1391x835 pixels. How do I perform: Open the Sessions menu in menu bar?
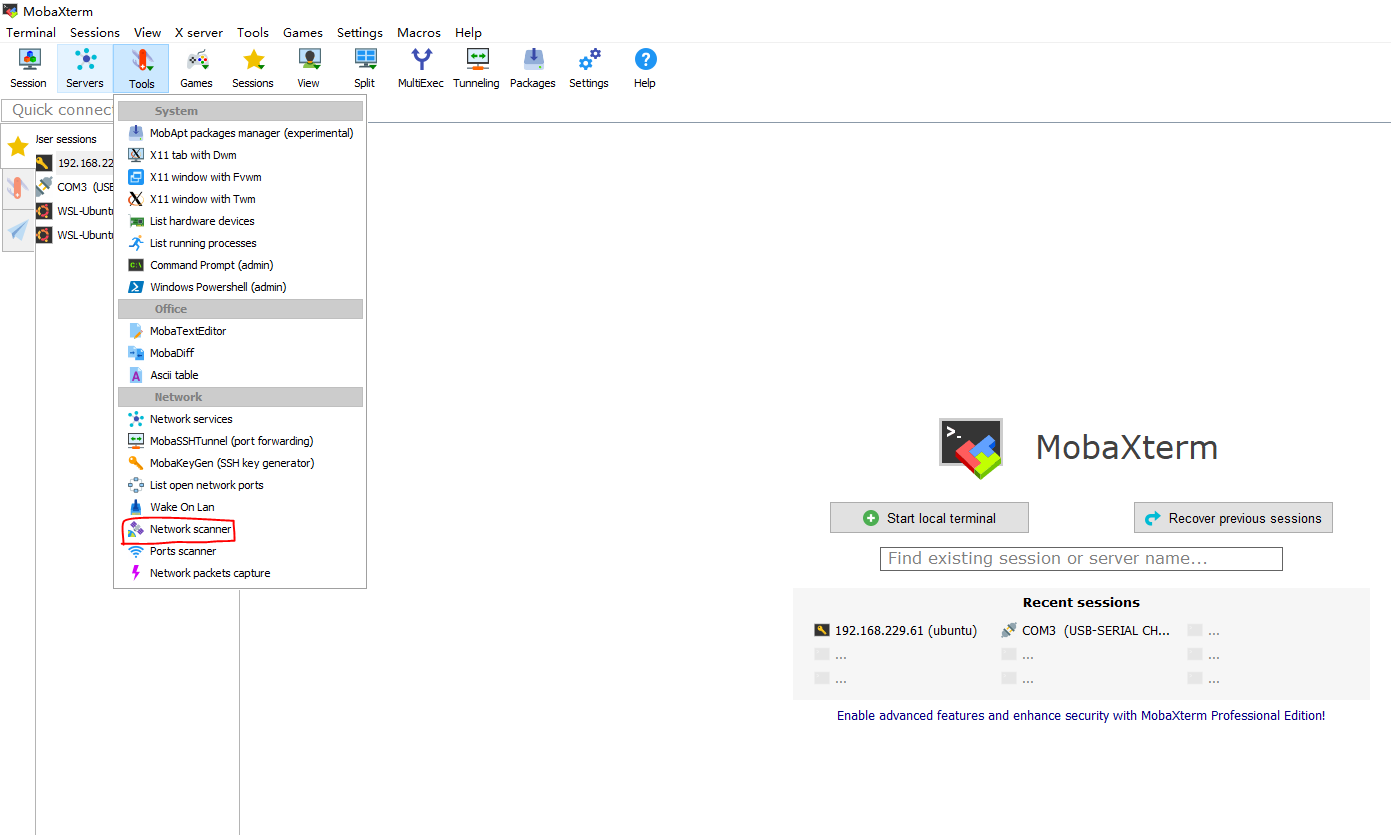tap(95, 32)
